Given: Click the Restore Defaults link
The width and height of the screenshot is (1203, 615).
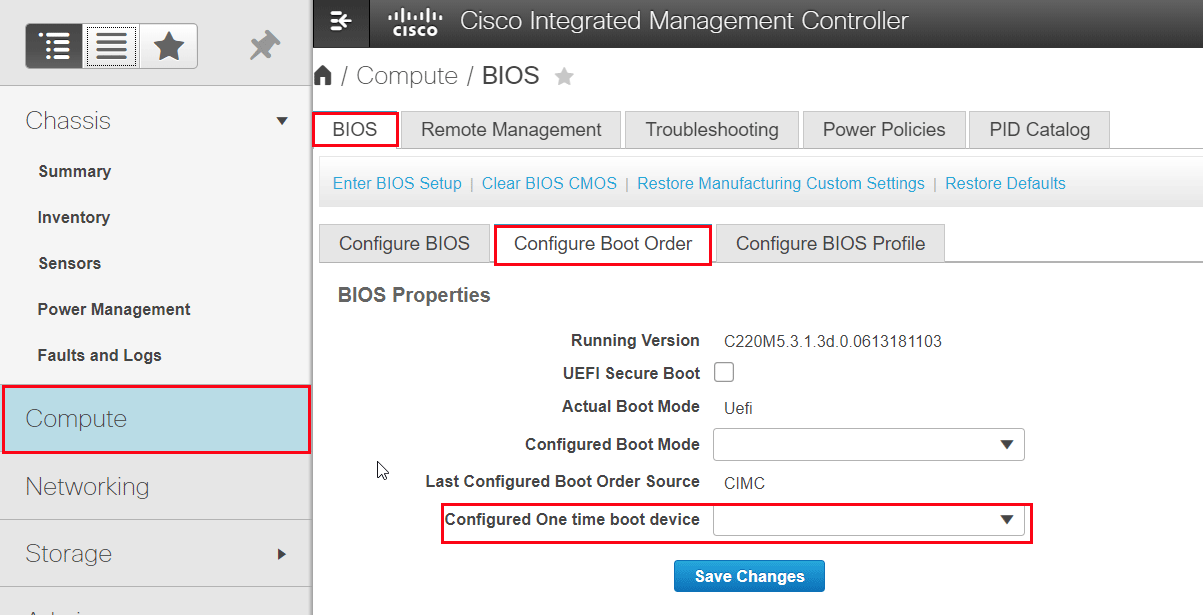Looking at the screenshot, I should [x=1005, y=183].
